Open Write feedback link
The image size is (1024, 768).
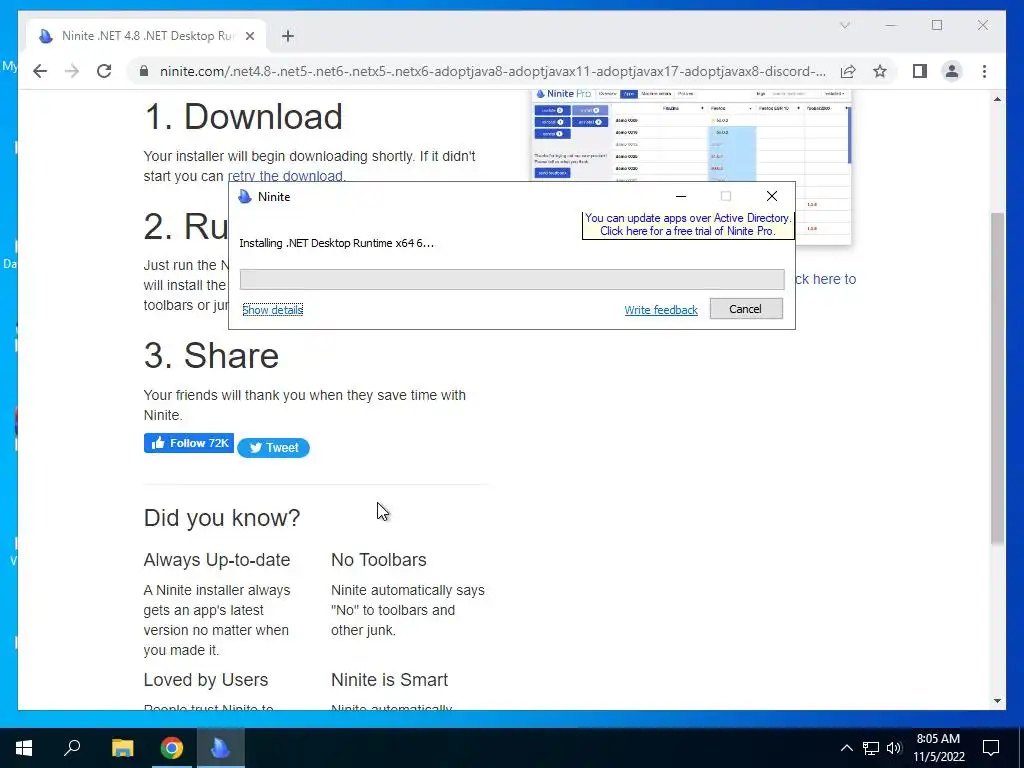click(x=661, y=310)
